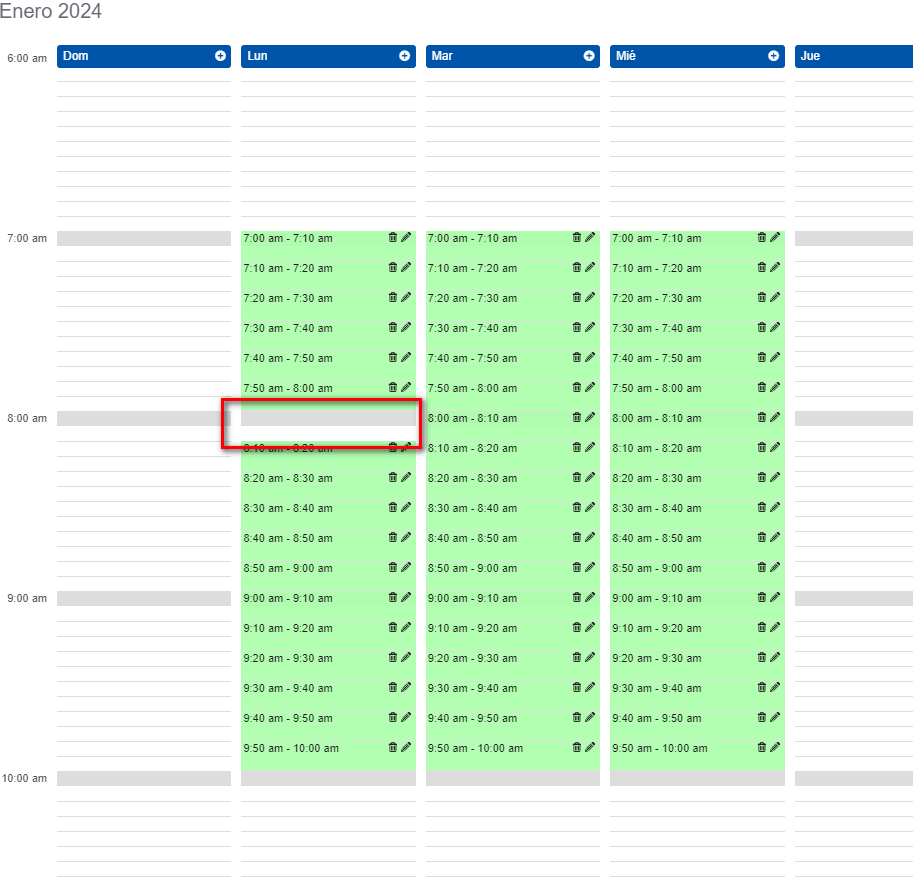Edit the 9:50 am slot on Lun
The height and width of the screenshot is (891, 913).
pyautogui.click(x=406, y=747)
